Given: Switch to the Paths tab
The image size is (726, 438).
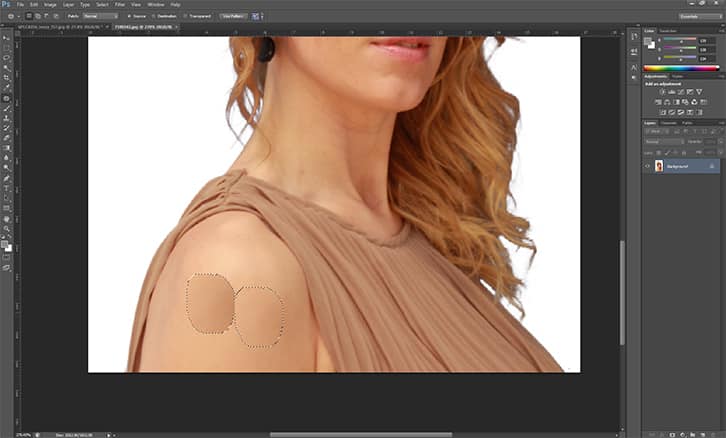Looking at the screenshot, I should pyautogui.click(x=687, y=123).
